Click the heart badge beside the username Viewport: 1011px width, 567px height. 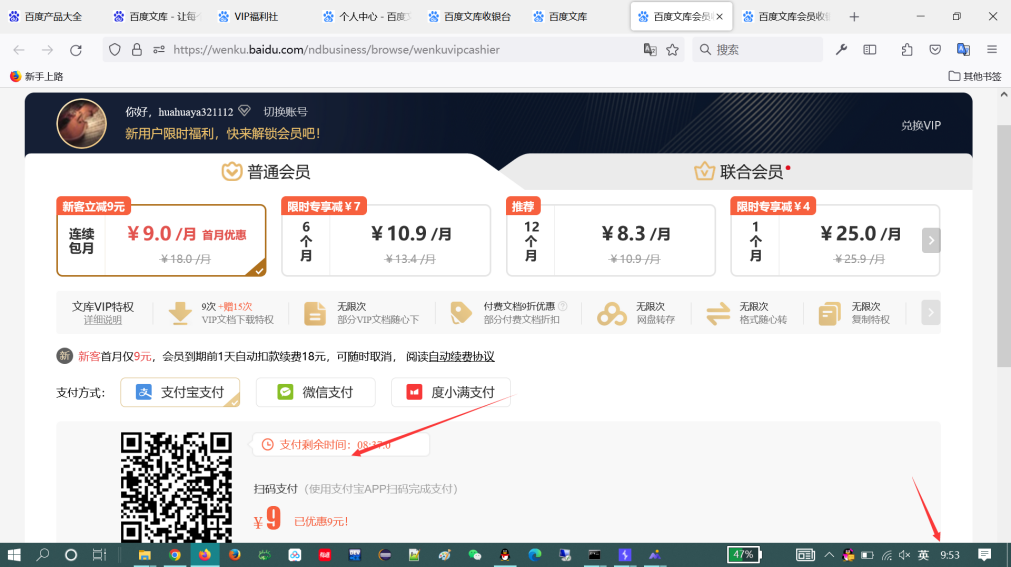tap(244, 111)
